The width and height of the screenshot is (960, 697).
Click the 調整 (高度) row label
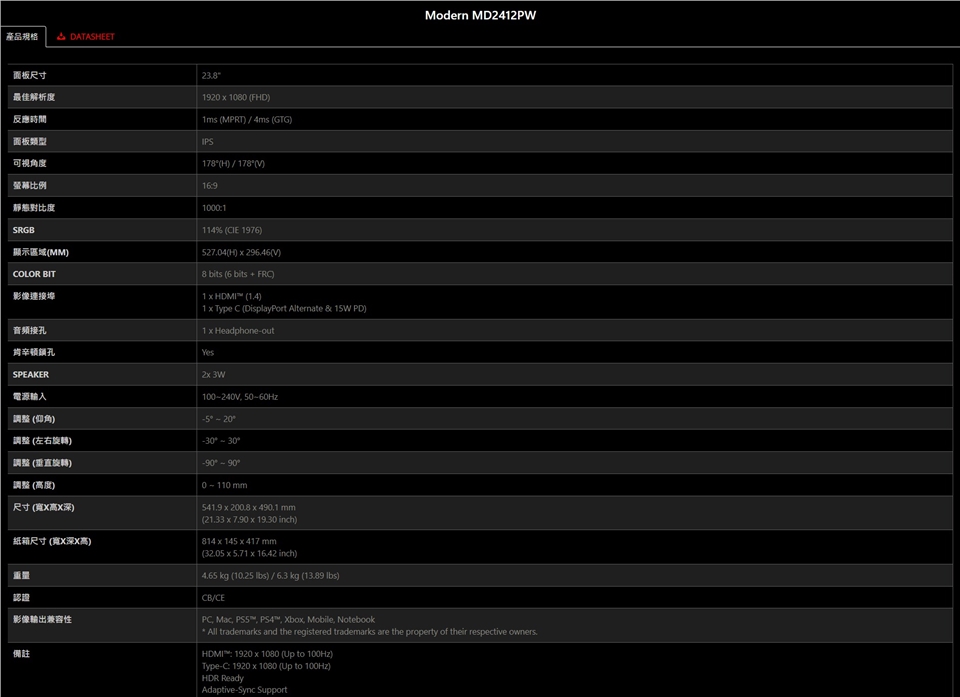click(34, 484)
